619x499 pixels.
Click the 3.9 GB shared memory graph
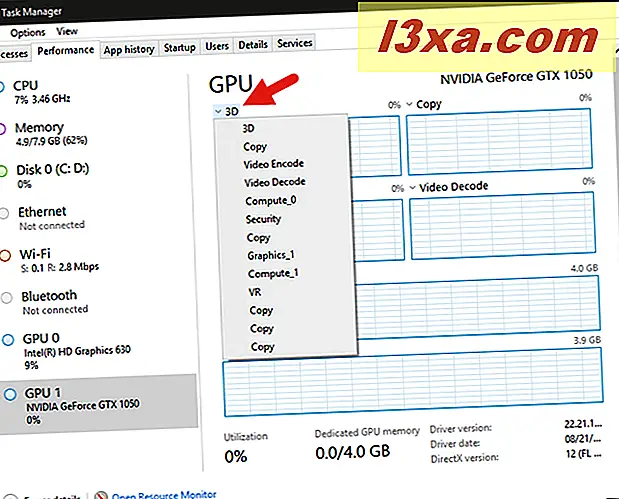tap(413, 383)
